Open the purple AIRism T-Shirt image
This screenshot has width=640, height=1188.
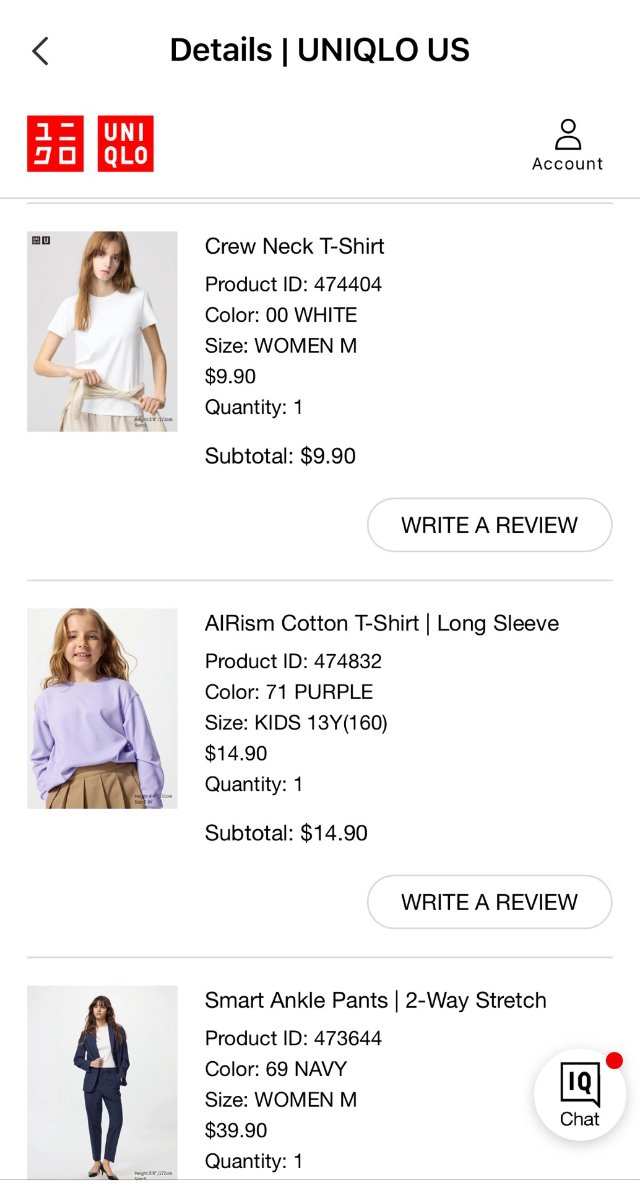[x=102, y=708]
